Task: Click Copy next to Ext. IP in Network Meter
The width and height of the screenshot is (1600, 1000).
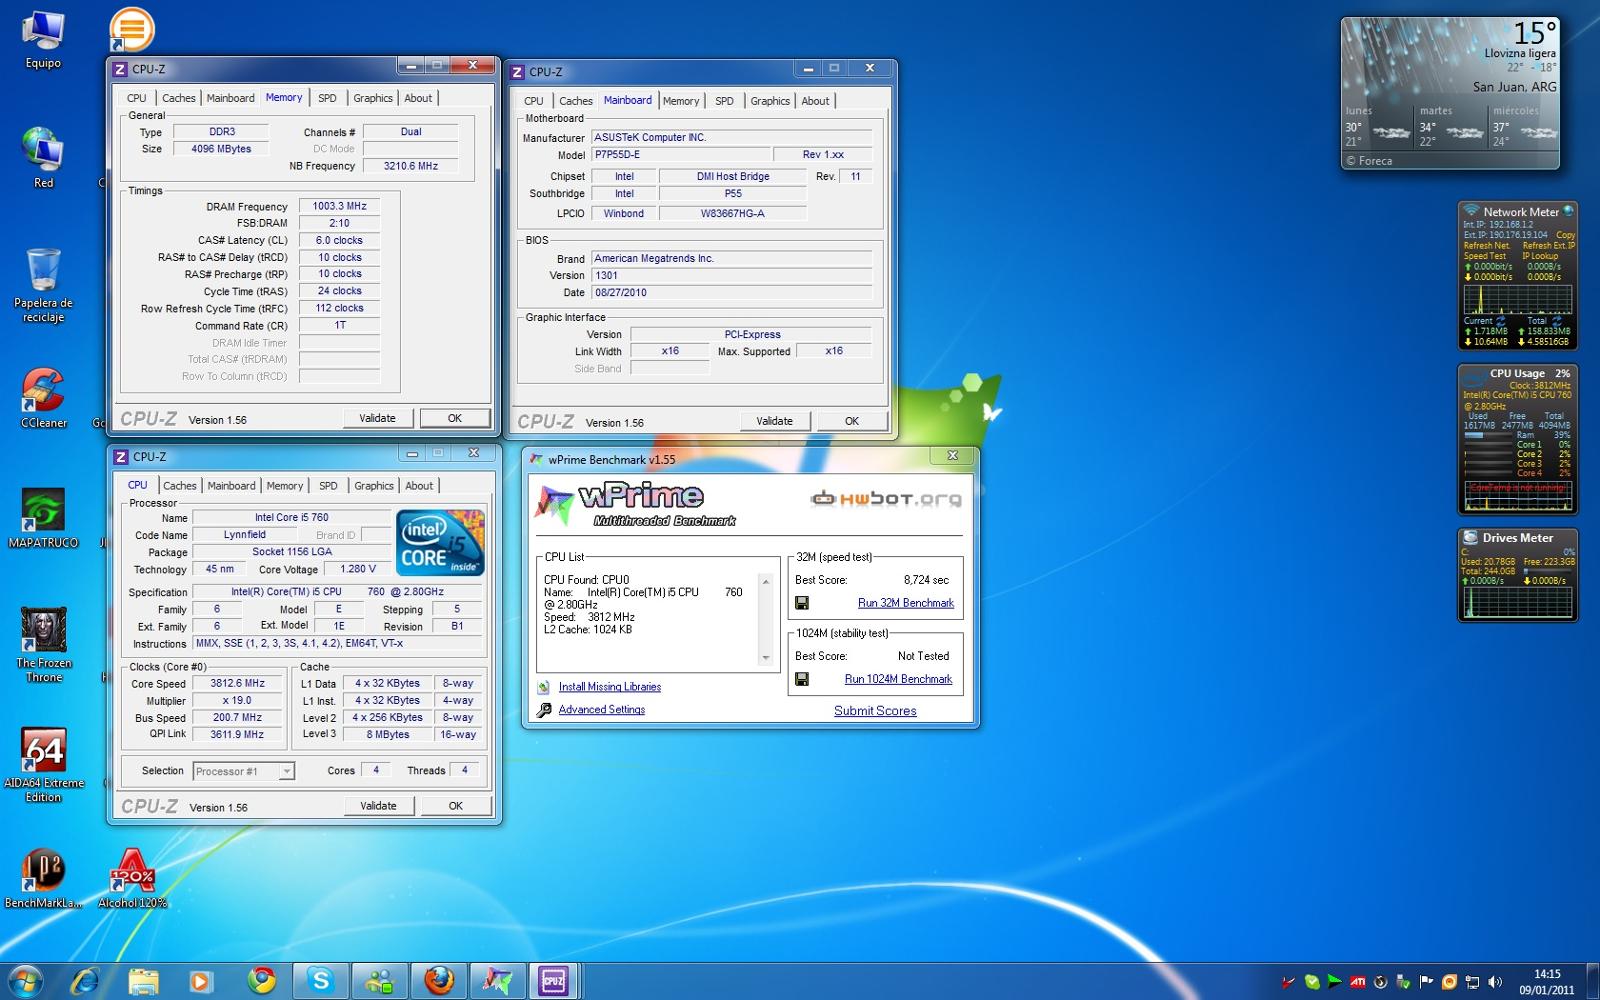Action: point(1565,235)
